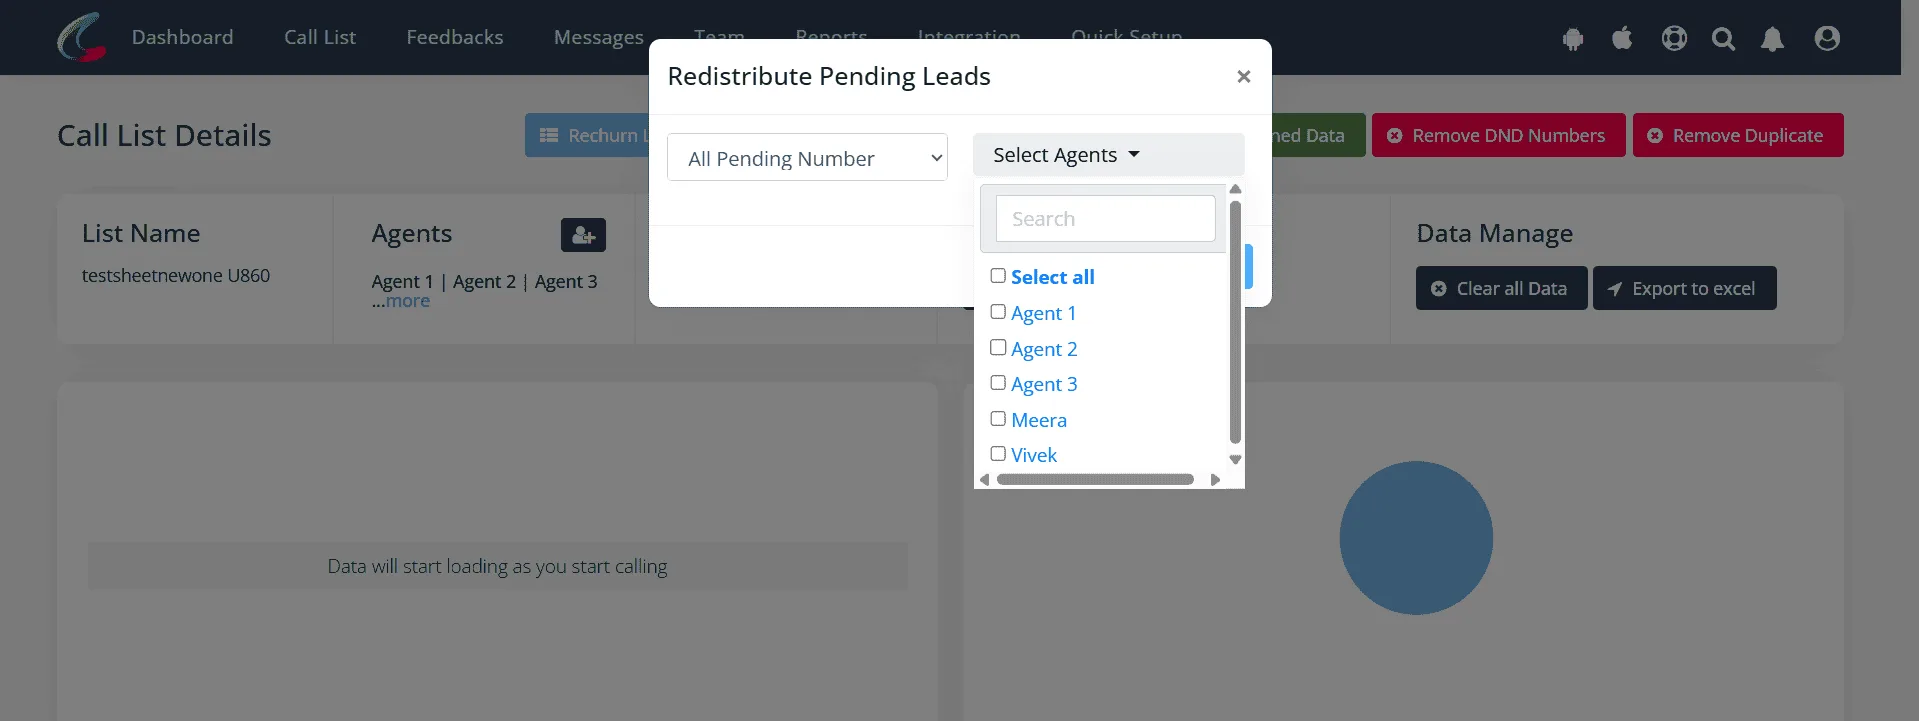This screenshot has height=721, width=1919.
Task: Open the user profile icon
Action: [x=1827, y=38]
